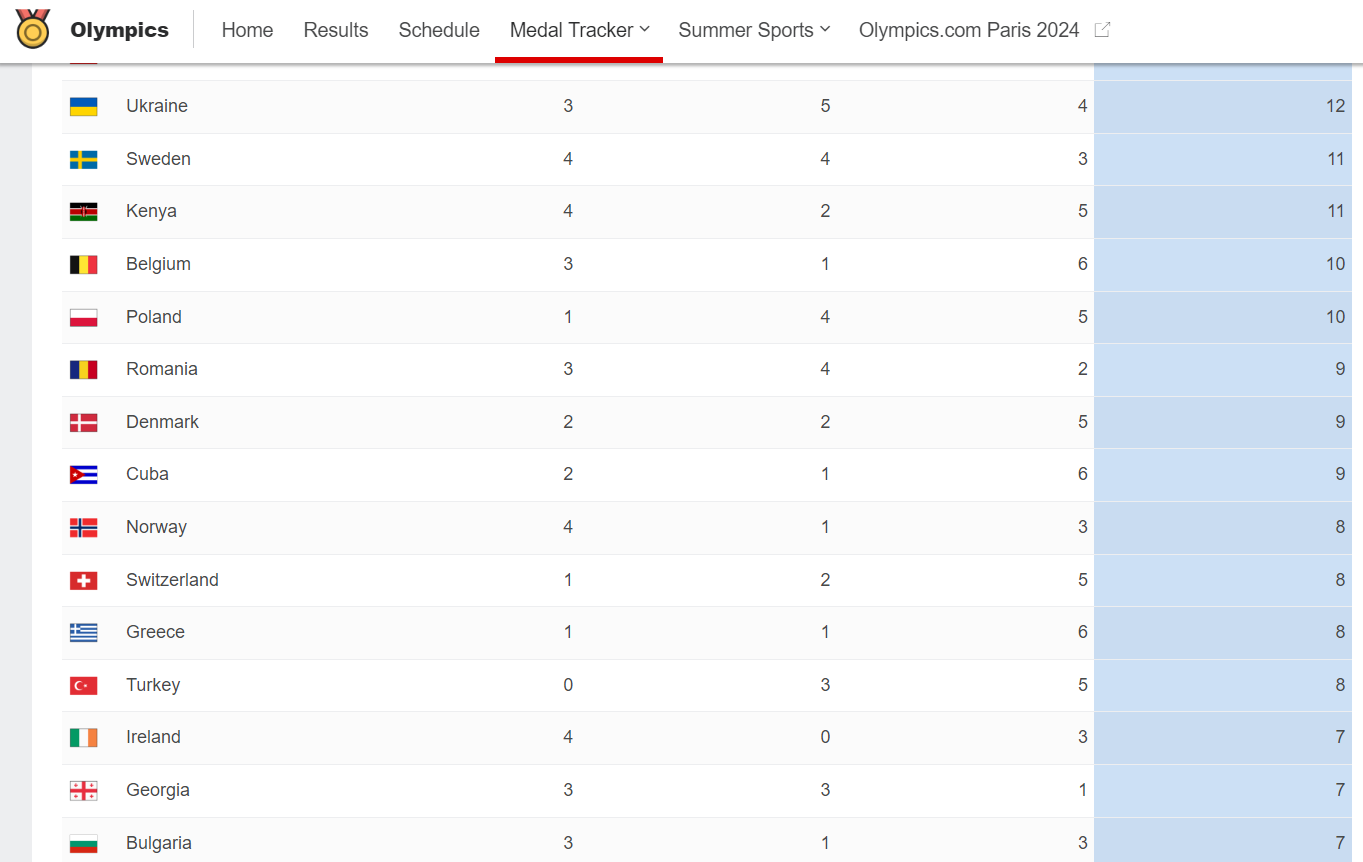This screenshot has height=862, width=1363.
Task: Click the Denmark flag icon
Action: 83,422
